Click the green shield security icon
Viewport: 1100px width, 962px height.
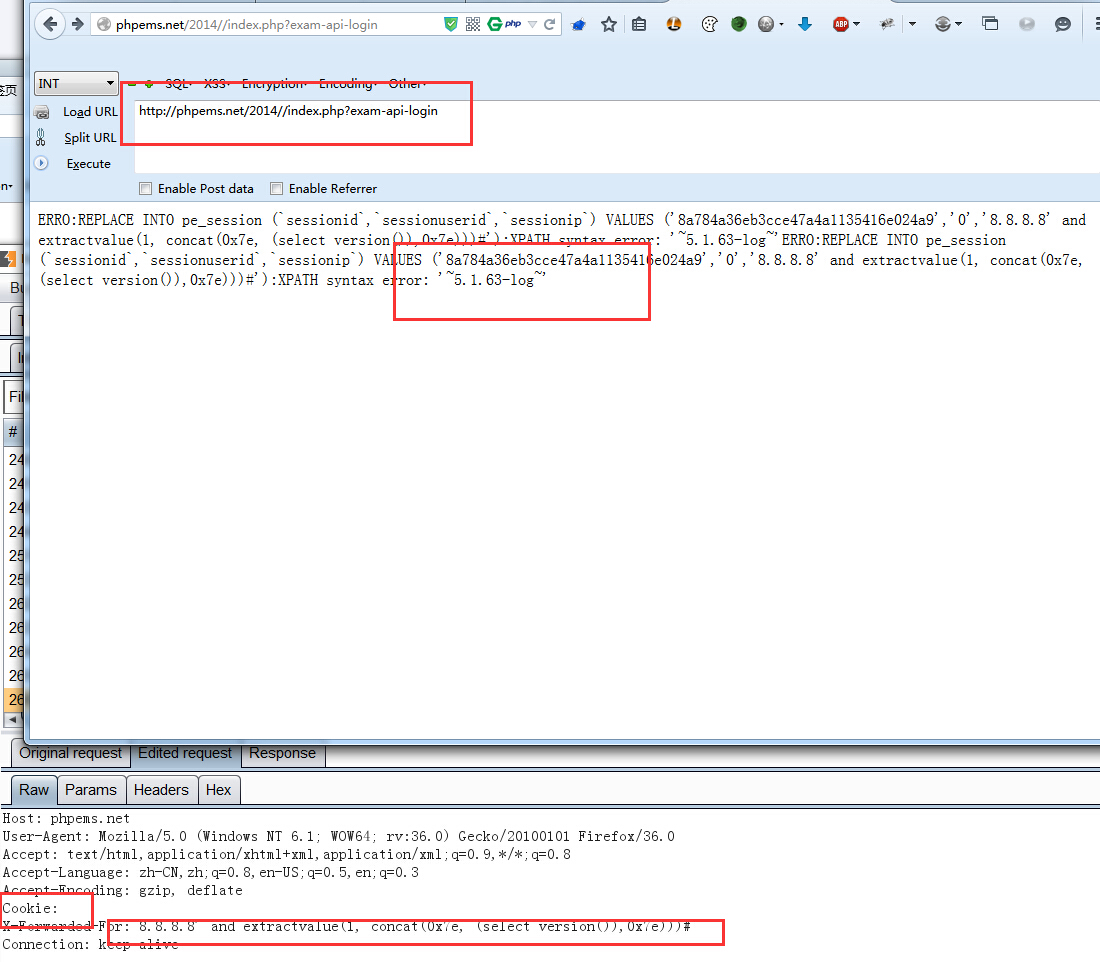coord(451,25)
